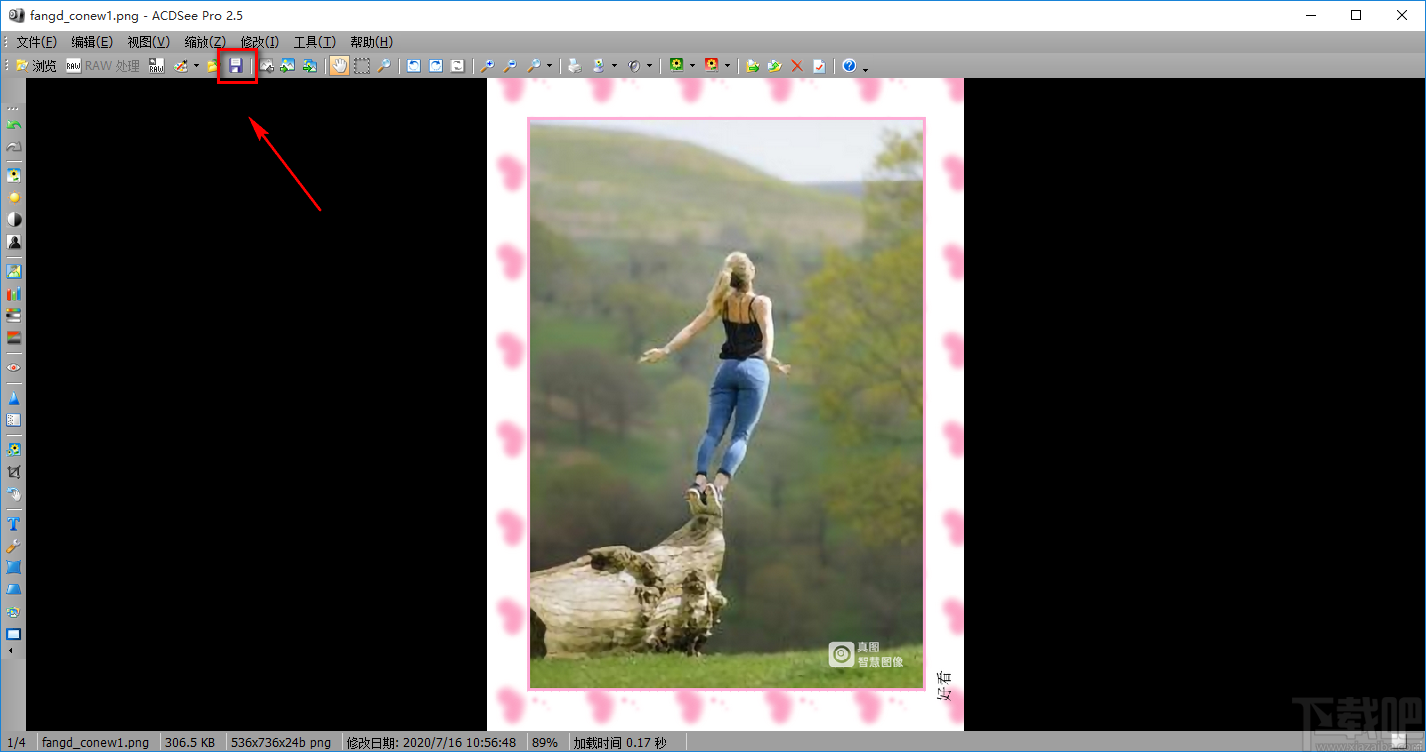Click the zoom in magnifier icon
Image resolution: width=1426 pixels, height=752 pixels.
pyautogui.click(x=487, y=66)
